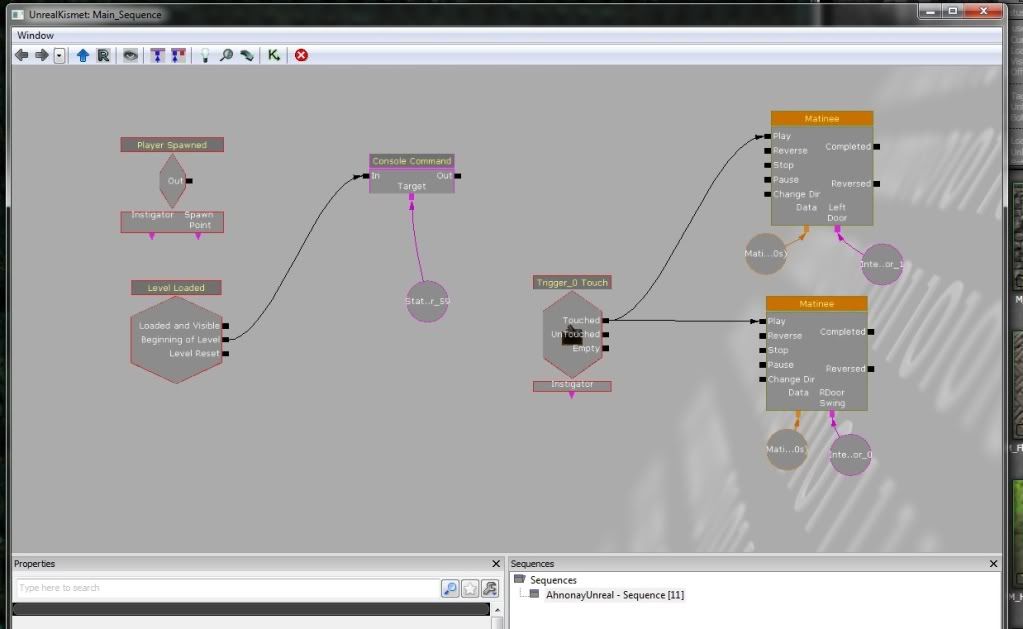Click the Play input of the top Matinee
Viewport: 1023px width, 629px height.
[768, 136]
